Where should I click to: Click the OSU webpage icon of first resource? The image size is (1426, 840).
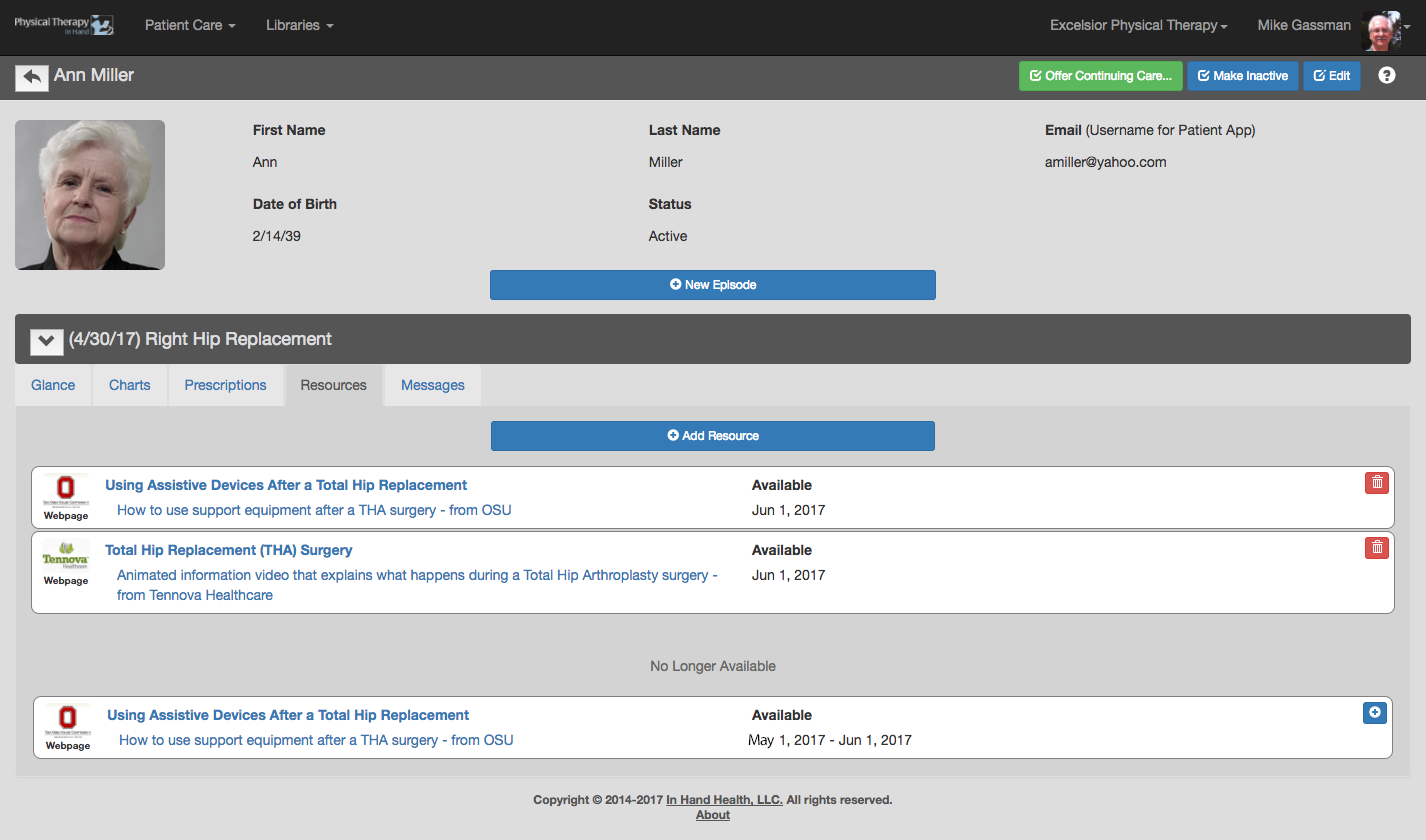[66, 494]
